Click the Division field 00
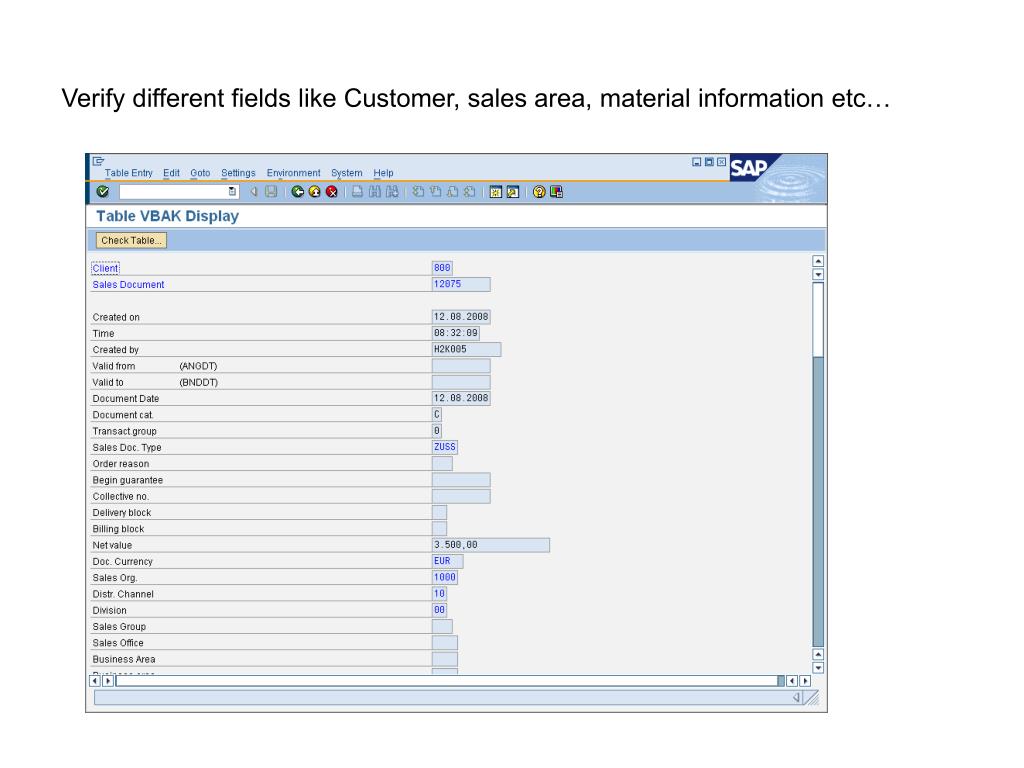1024x768 pixels. point(440,611)
